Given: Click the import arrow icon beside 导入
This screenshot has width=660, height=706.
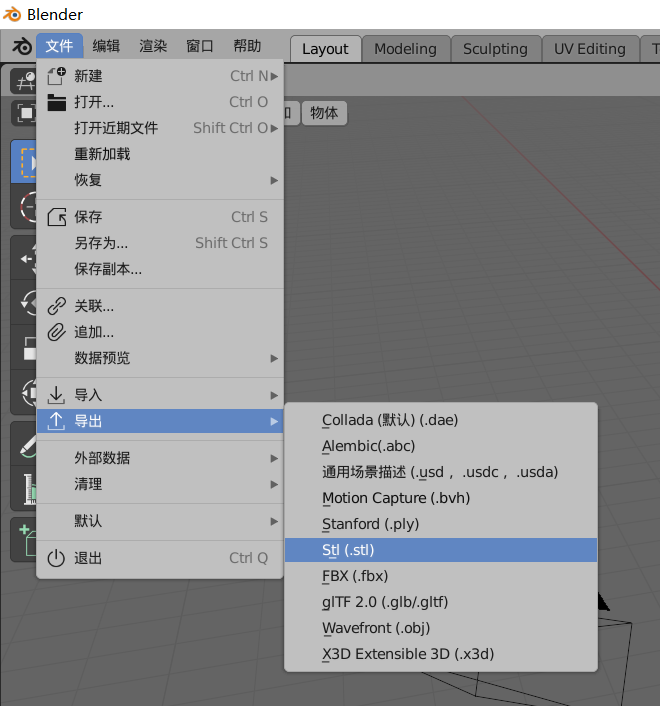Looking at the screenshot, I should (x=56, y=395).
